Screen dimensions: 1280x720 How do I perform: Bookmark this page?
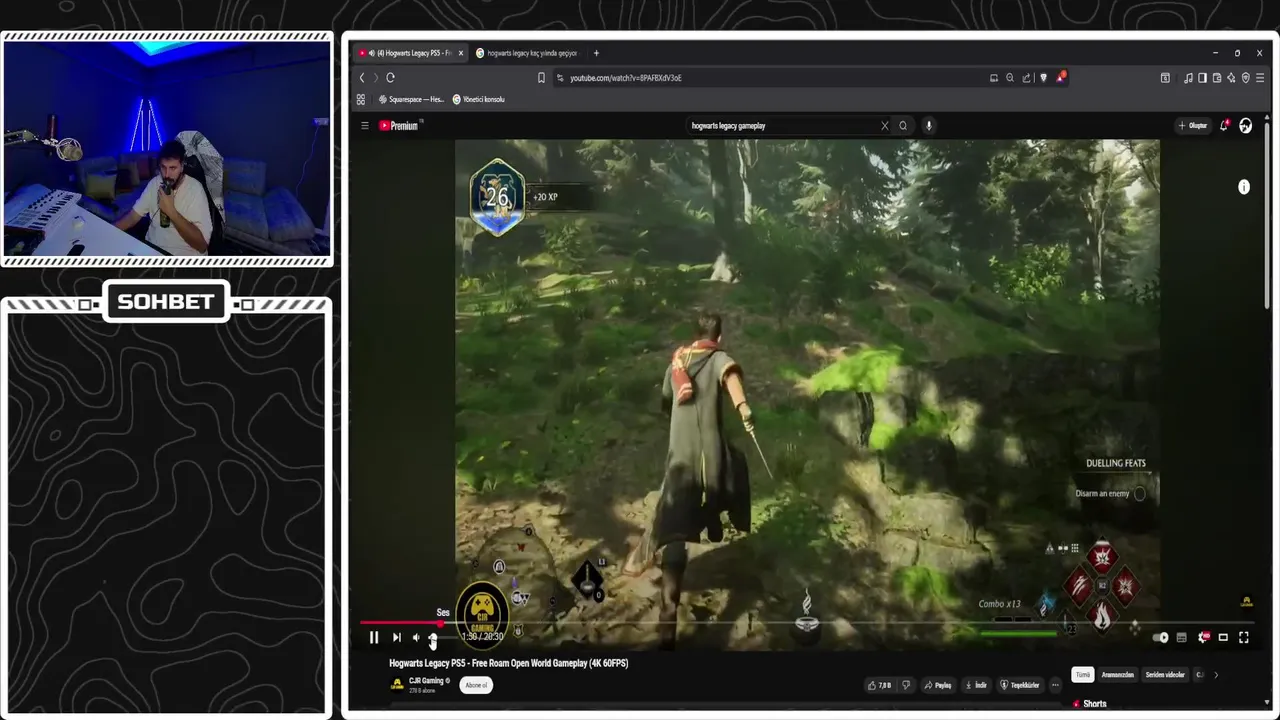coord(541,77)
